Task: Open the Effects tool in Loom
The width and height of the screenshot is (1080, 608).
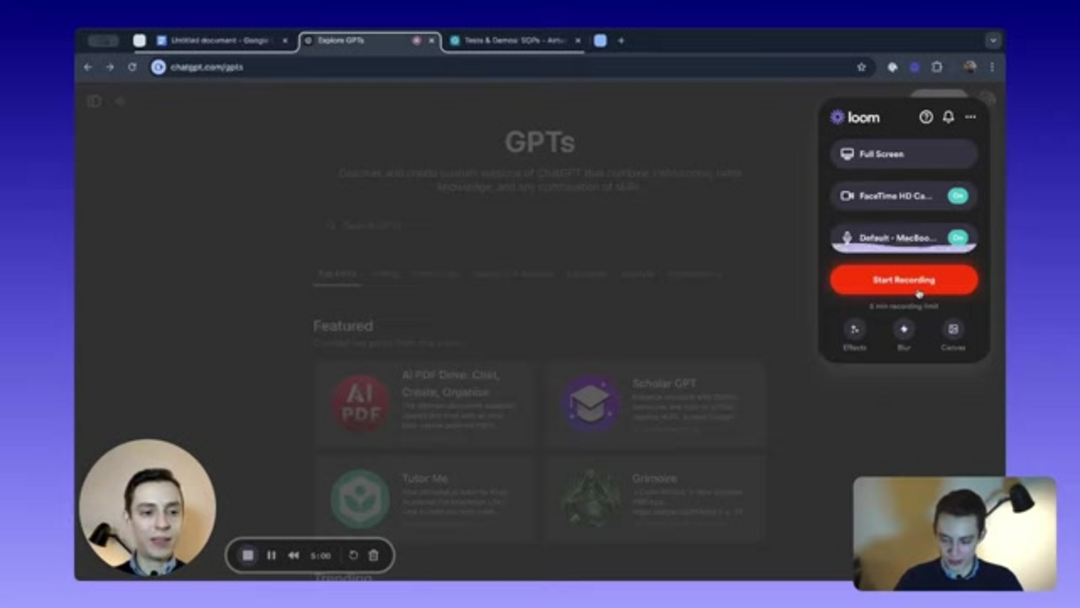Action: (x=854, y=334)
